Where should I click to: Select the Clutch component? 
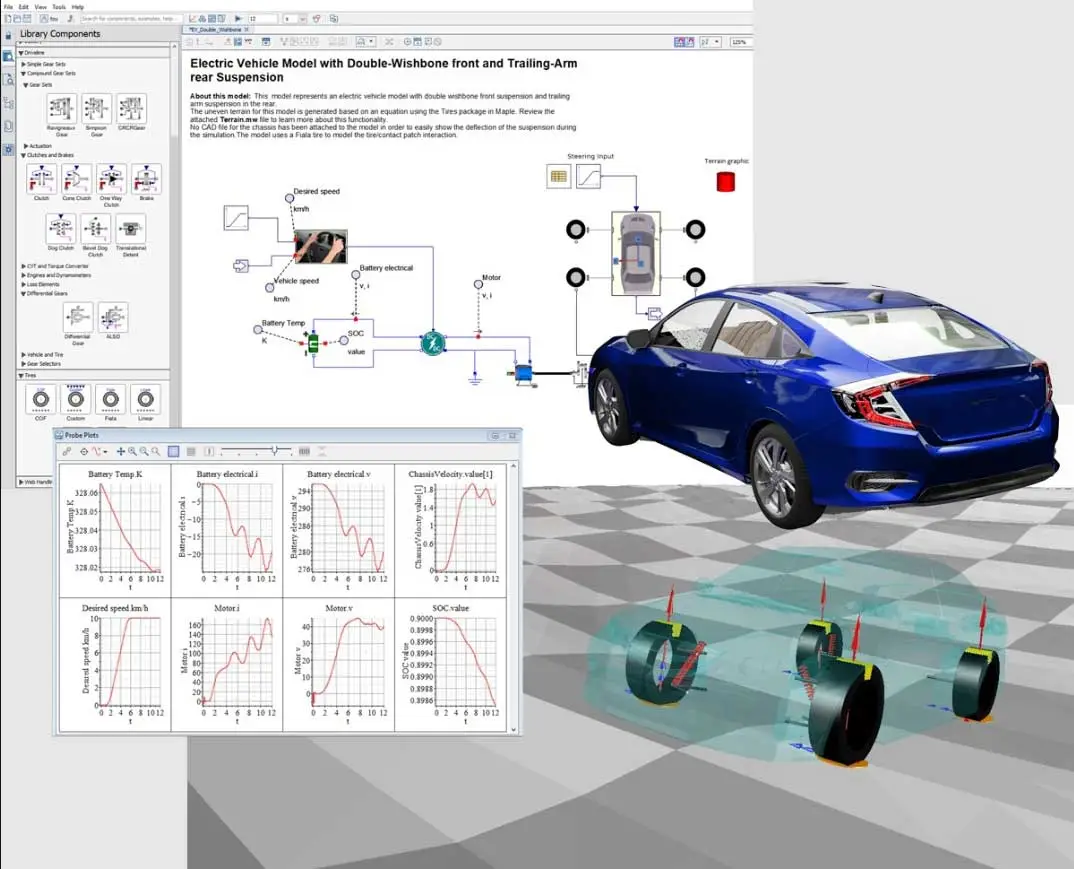tap(42, 179)
